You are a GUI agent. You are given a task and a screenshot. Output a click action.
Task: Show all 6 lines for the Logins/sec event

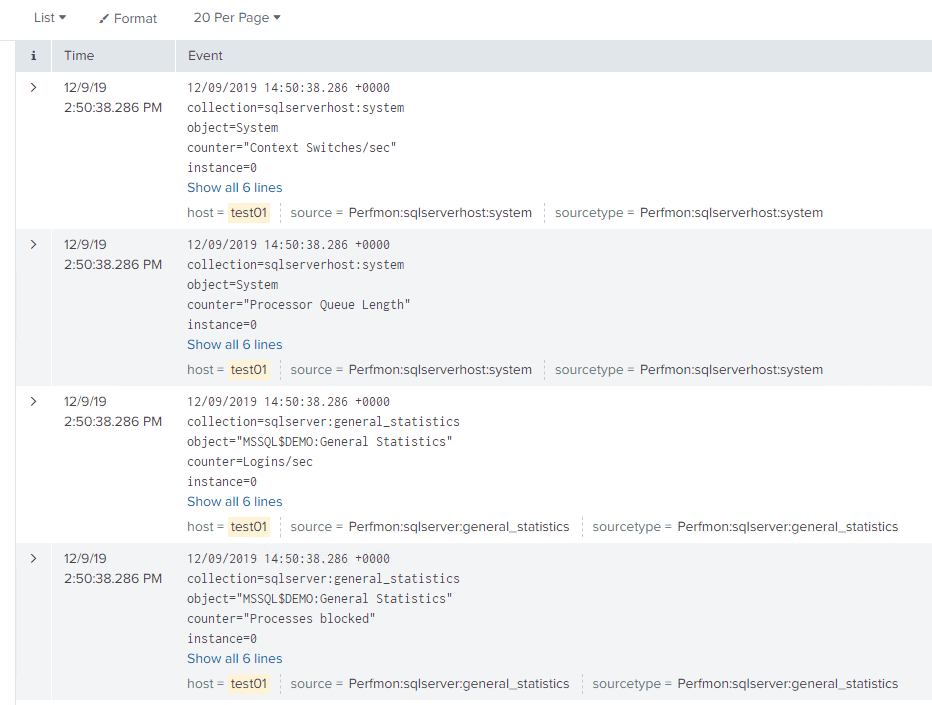(x=234, y=501)
